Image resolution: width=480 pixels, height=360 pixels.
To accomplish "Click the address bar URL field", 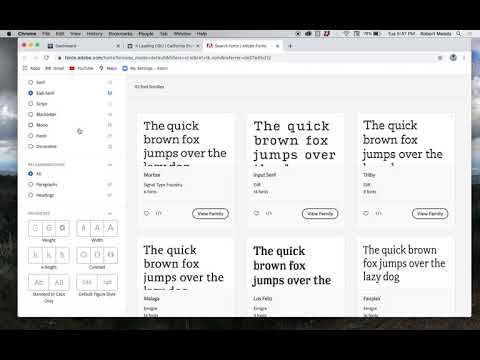I will coord(247,58).
